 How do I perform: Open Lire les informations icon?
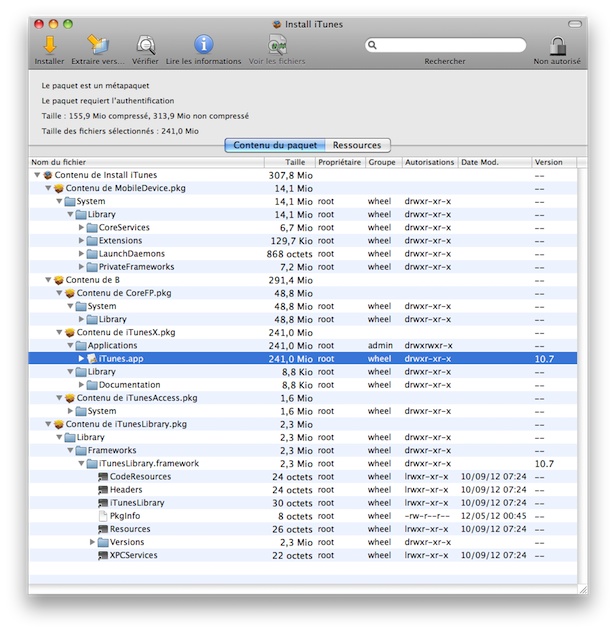pyautogui.click(x=203, y=45)
